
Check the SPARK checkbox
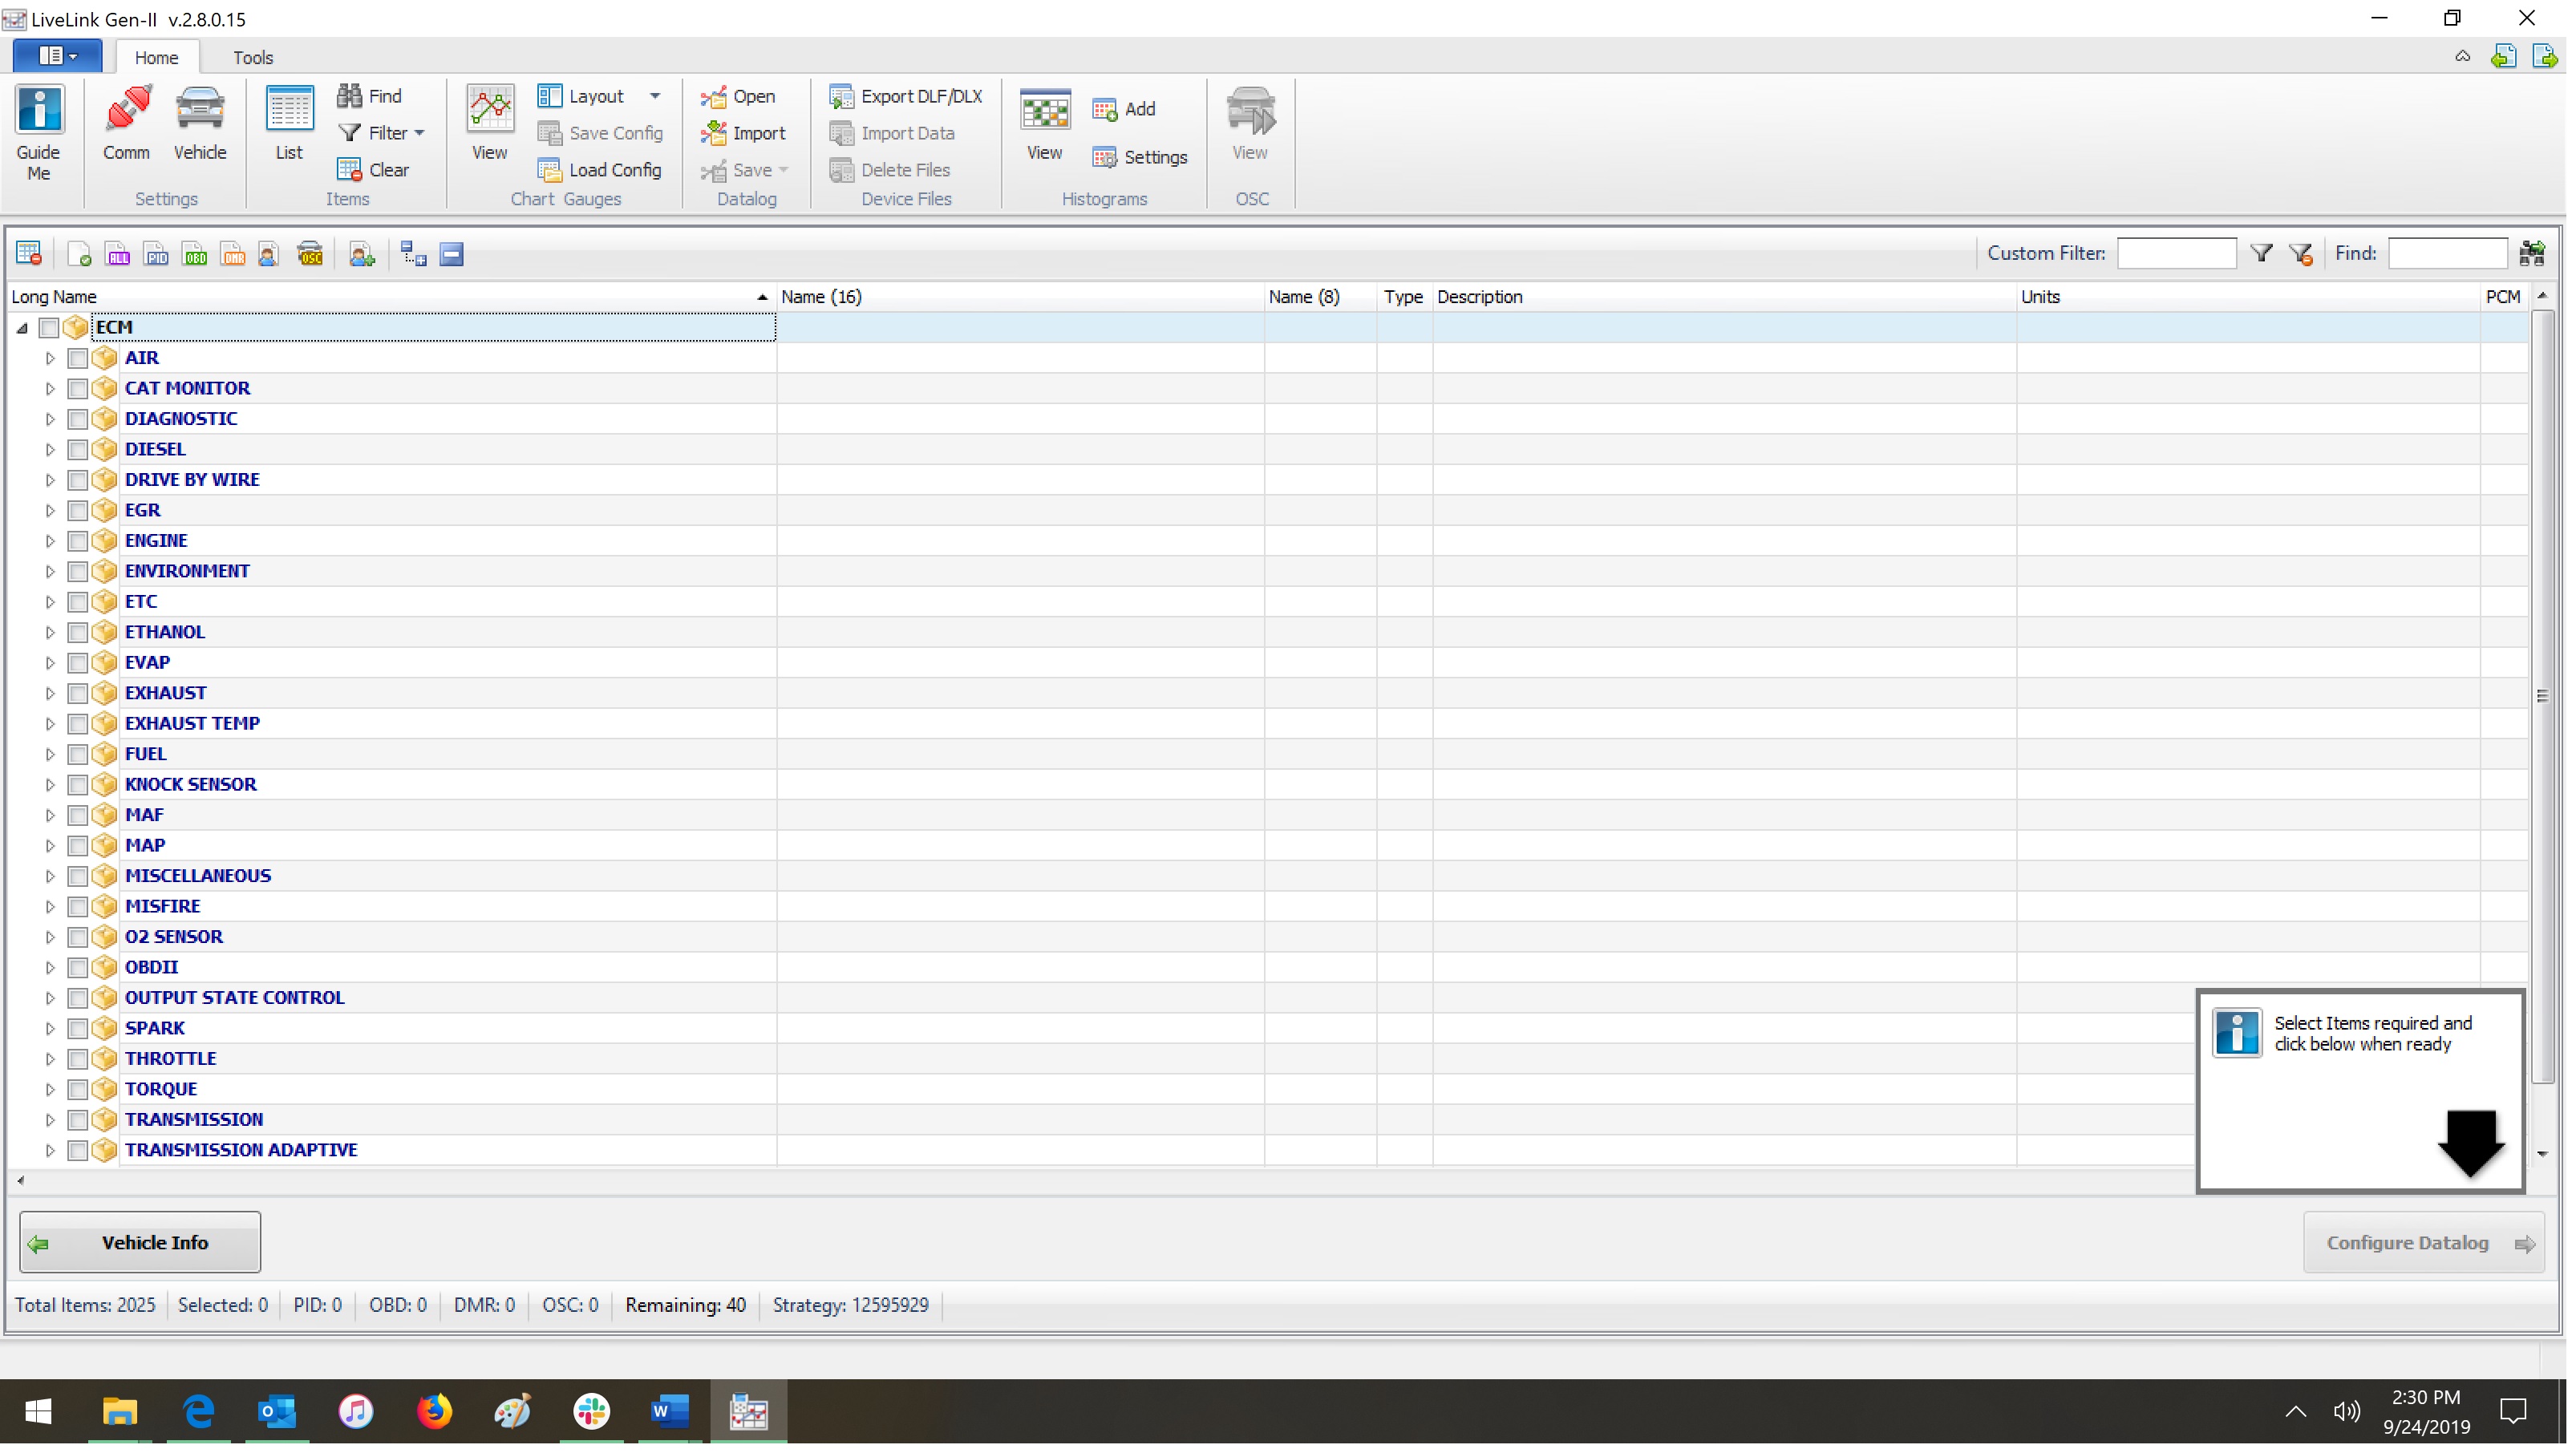tap(78, 1029)
